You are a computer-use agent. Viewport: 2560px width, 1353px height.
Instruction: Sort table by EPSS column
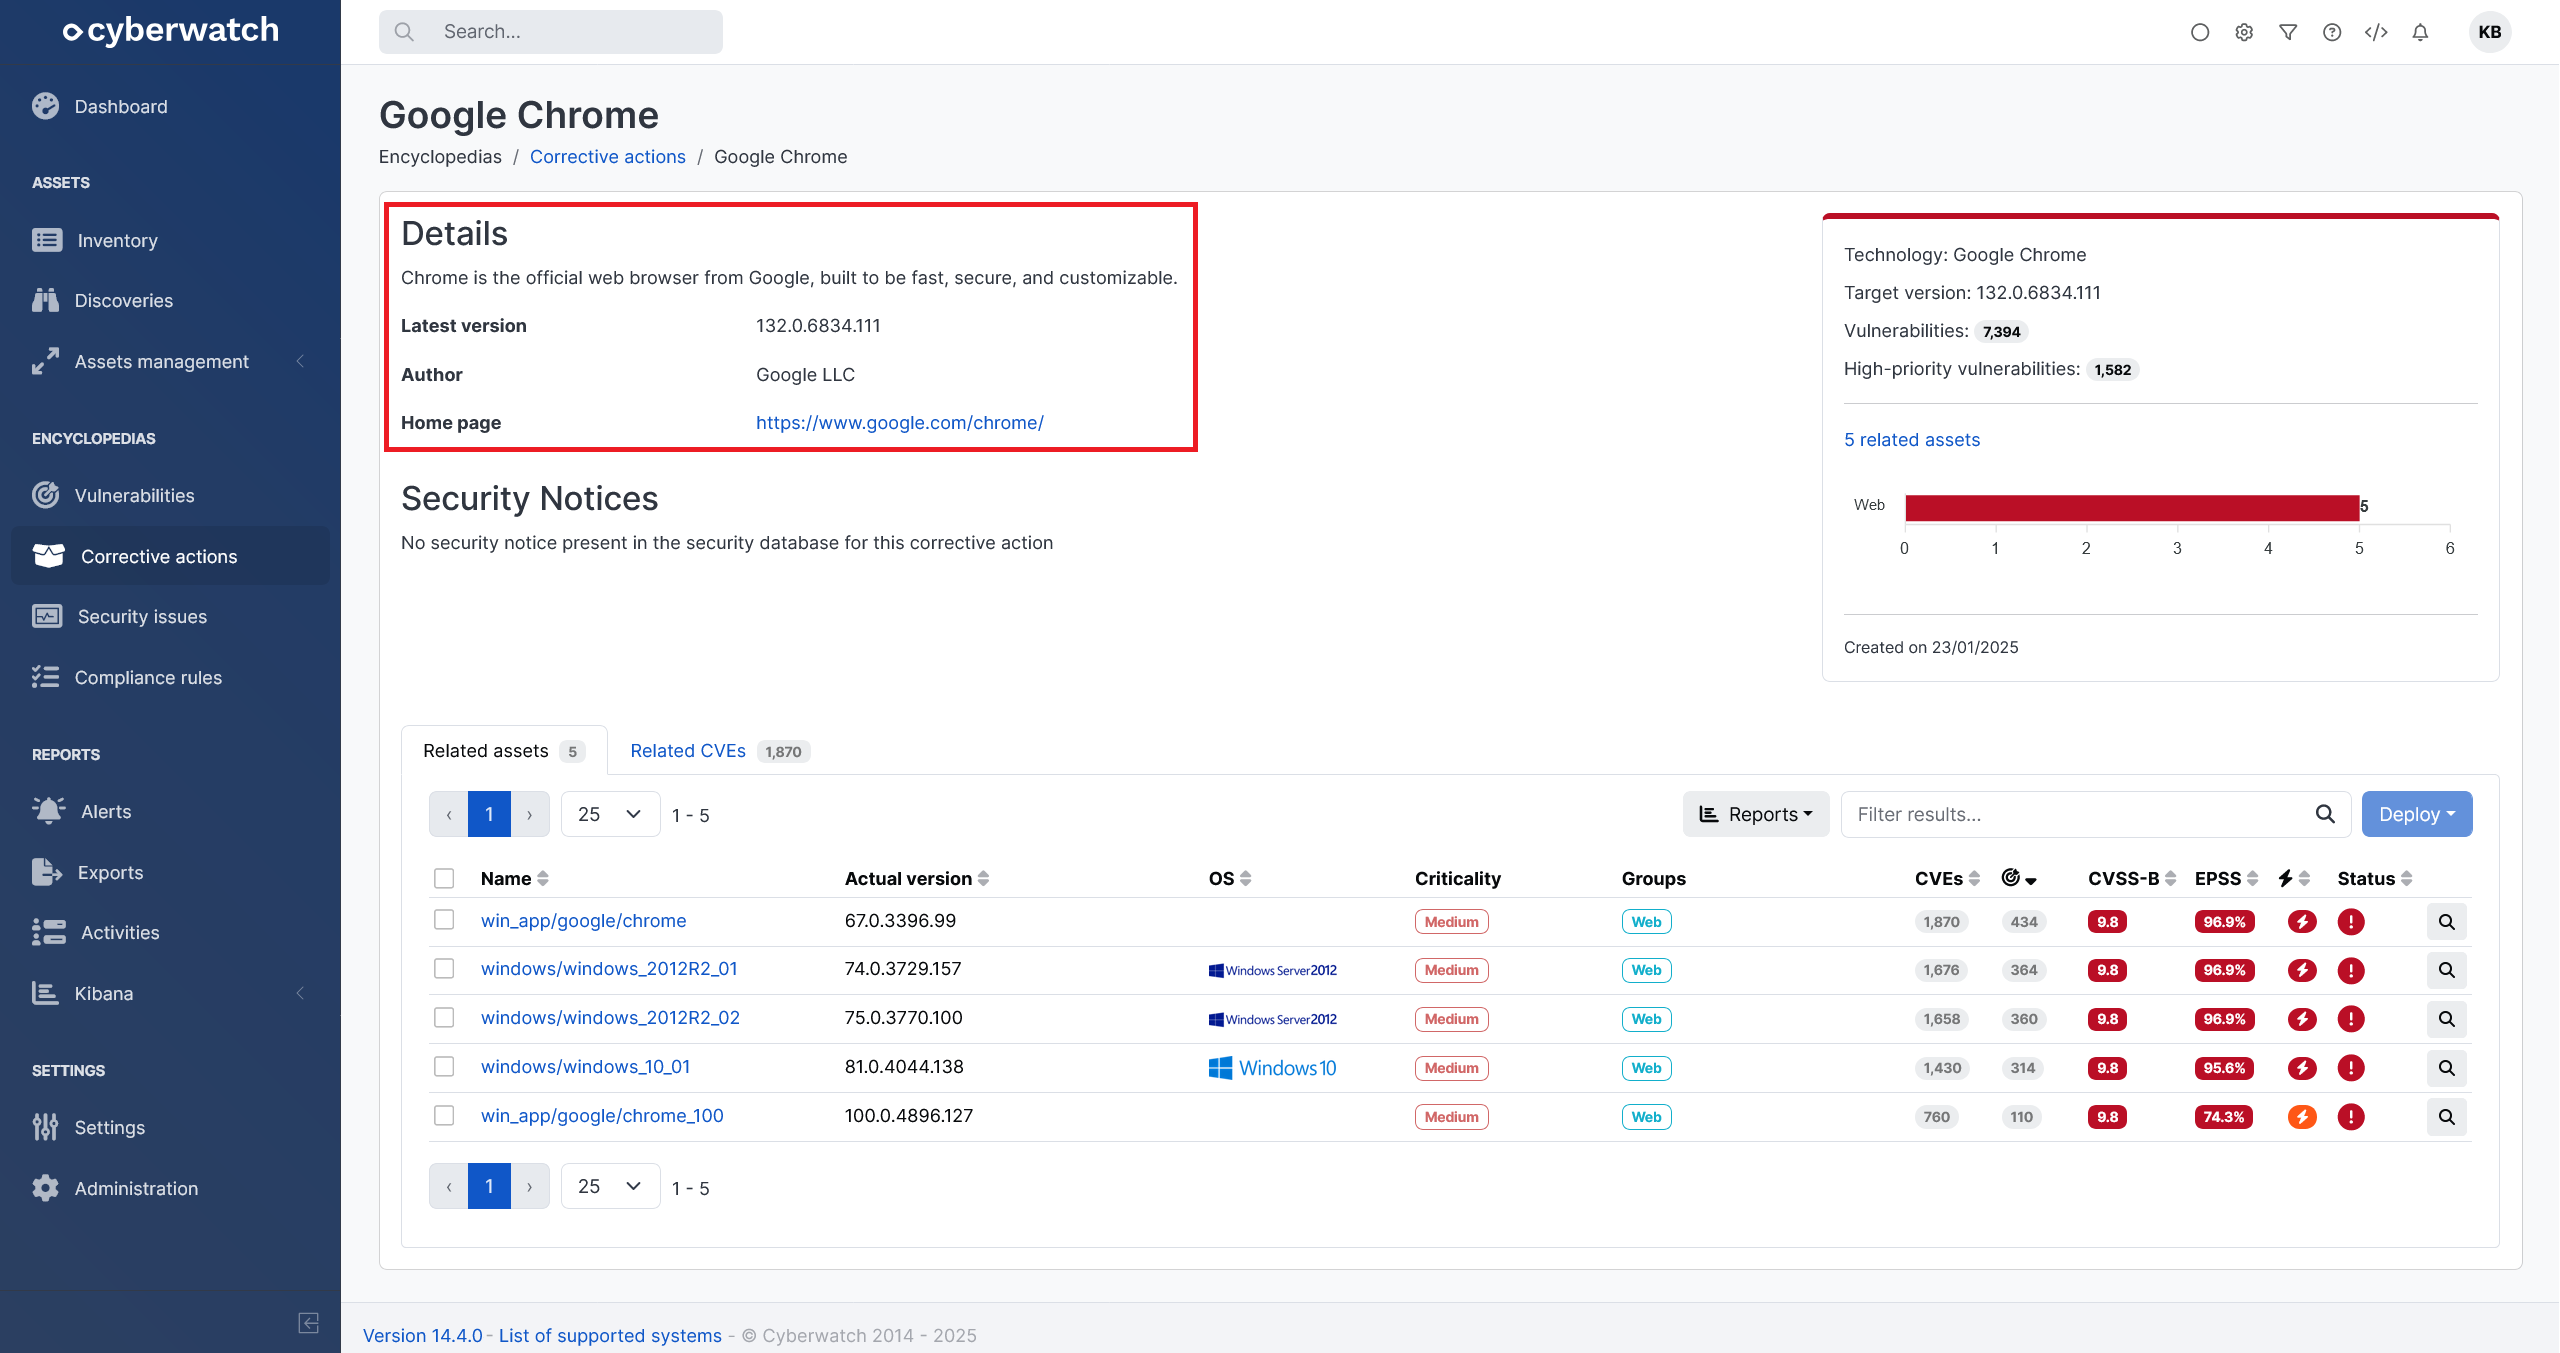tap(2226, 878)
